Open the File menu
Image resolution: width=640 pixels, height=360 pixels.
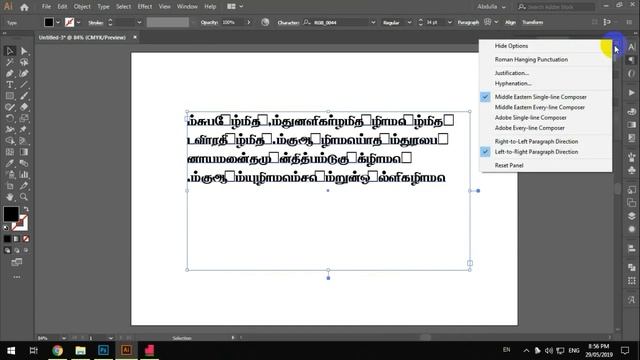tap(47, 7)
